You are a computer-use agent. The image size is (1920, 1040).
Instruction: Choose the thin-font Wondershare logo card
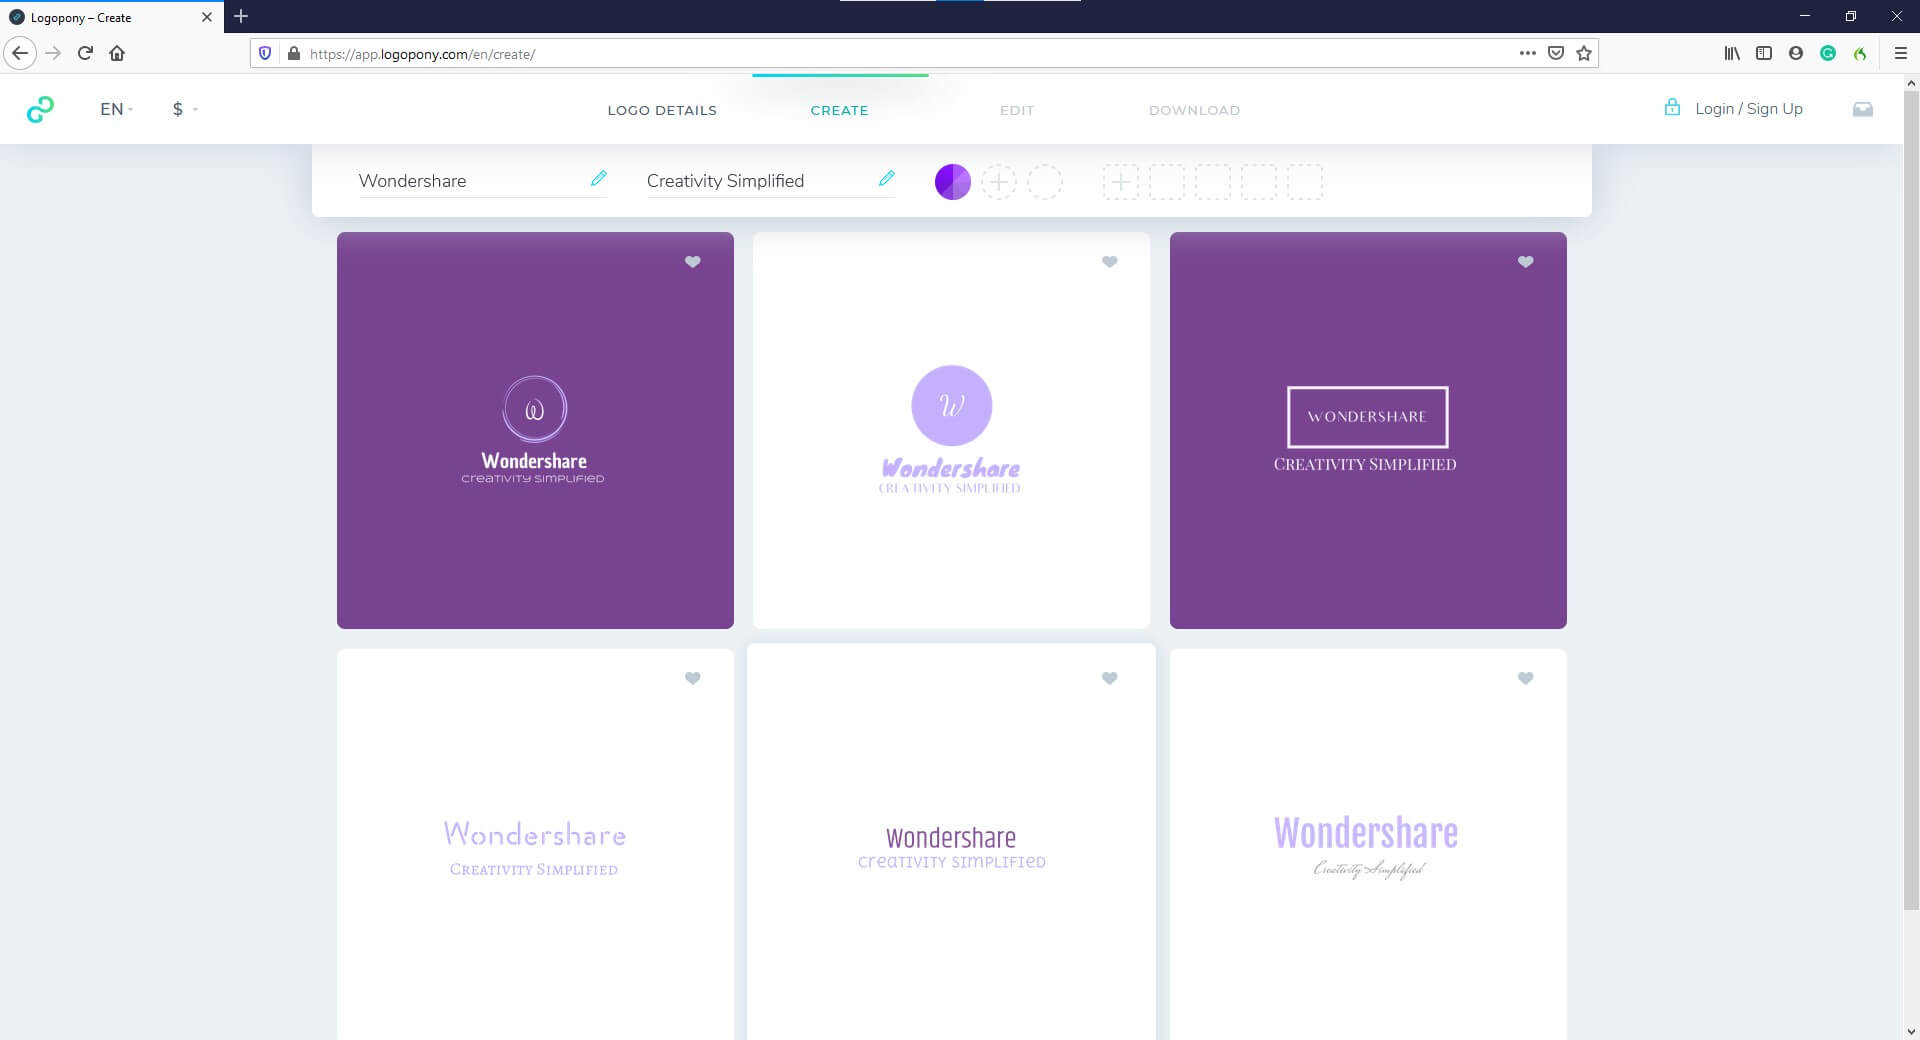[535, 845]
